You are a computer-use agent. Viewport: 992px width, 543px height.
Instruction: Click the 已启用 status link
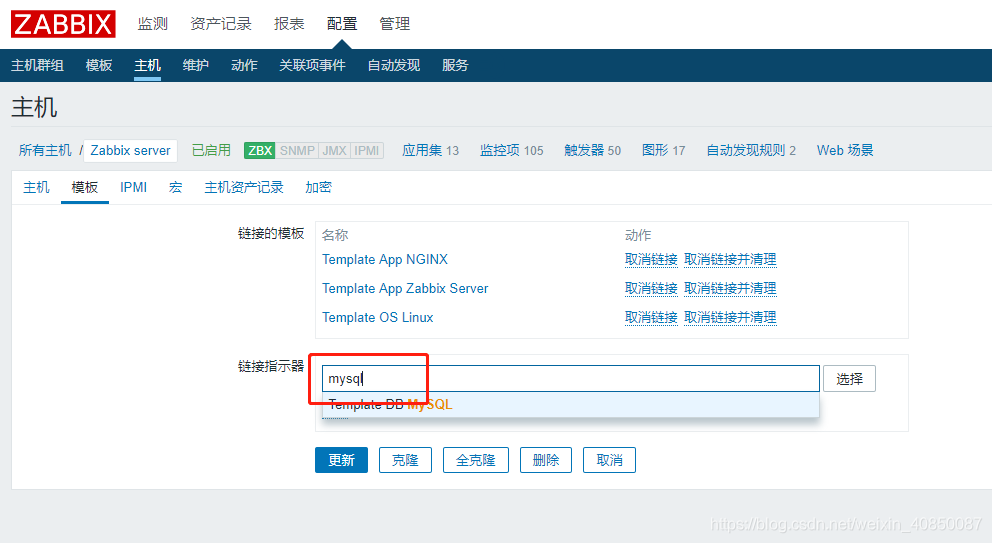pyautogui.click(x=211, y=150)
